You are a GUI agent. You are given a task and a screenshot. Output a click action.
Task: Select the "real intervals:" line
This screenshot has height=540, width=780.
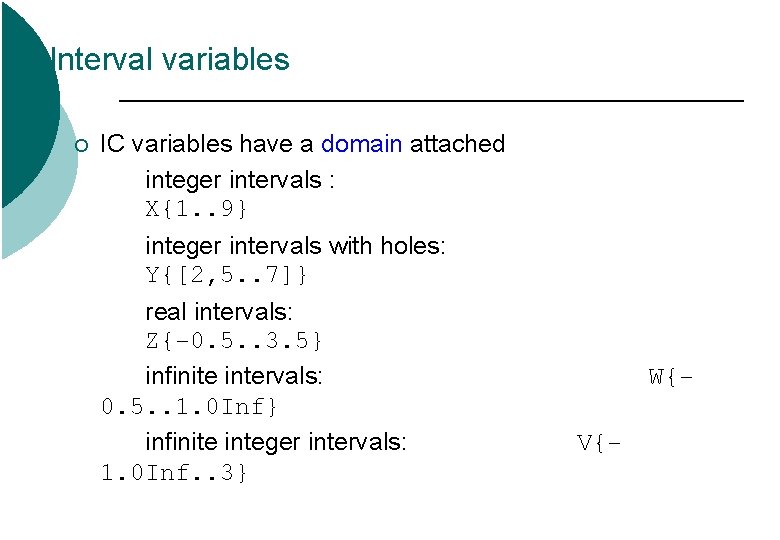[x=219, y=311]
